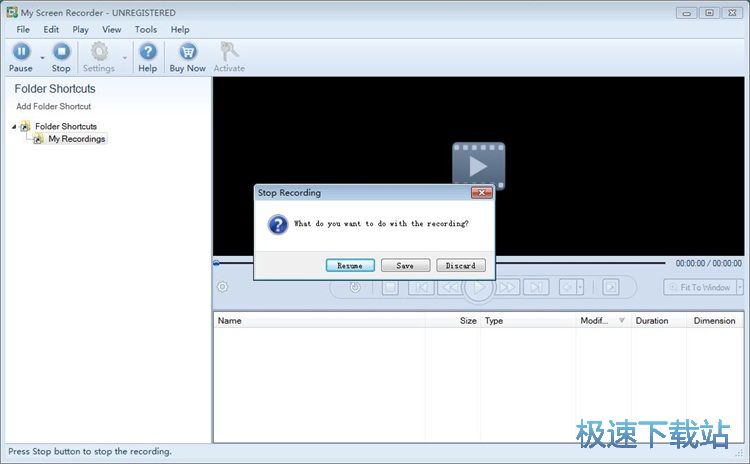
Task: Click the loop/repeat playback icon
Action: 355,287
